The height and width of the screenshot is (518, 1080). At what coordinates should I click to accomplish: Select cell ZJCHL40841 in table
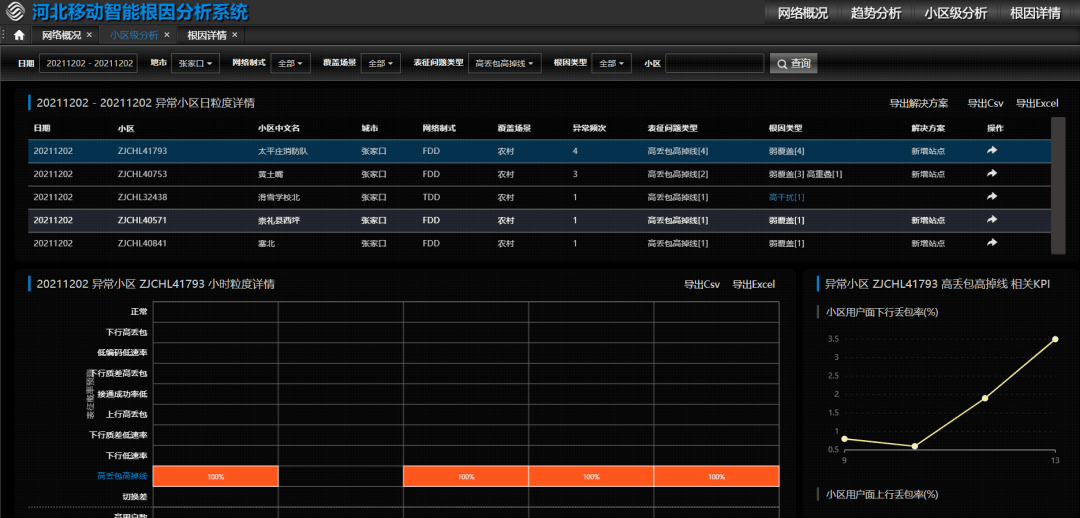click(x=143, y=243)
